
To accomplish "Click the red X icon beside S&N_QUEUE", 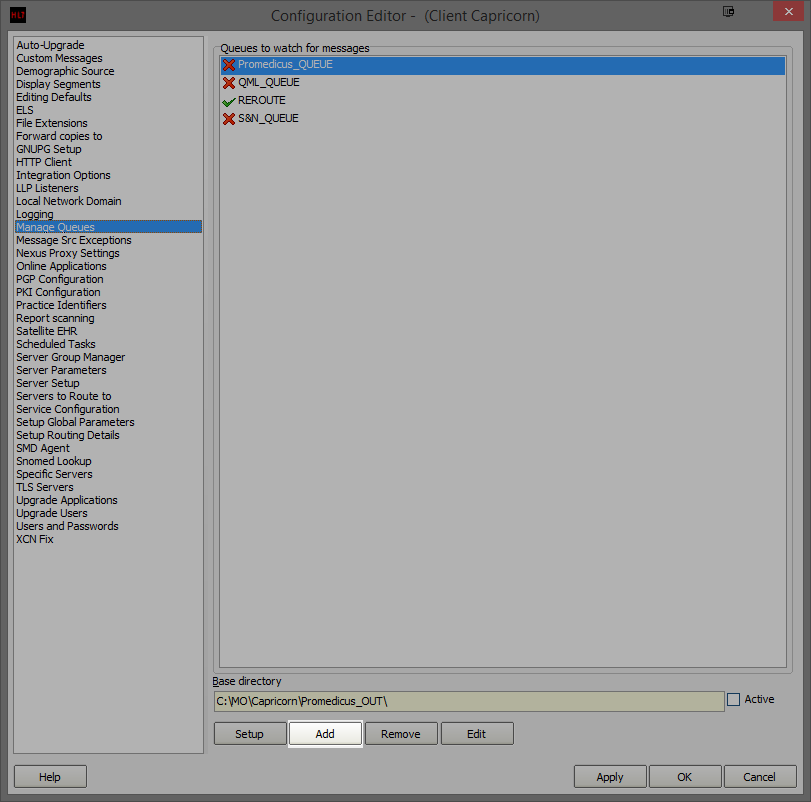I will 229,119.
